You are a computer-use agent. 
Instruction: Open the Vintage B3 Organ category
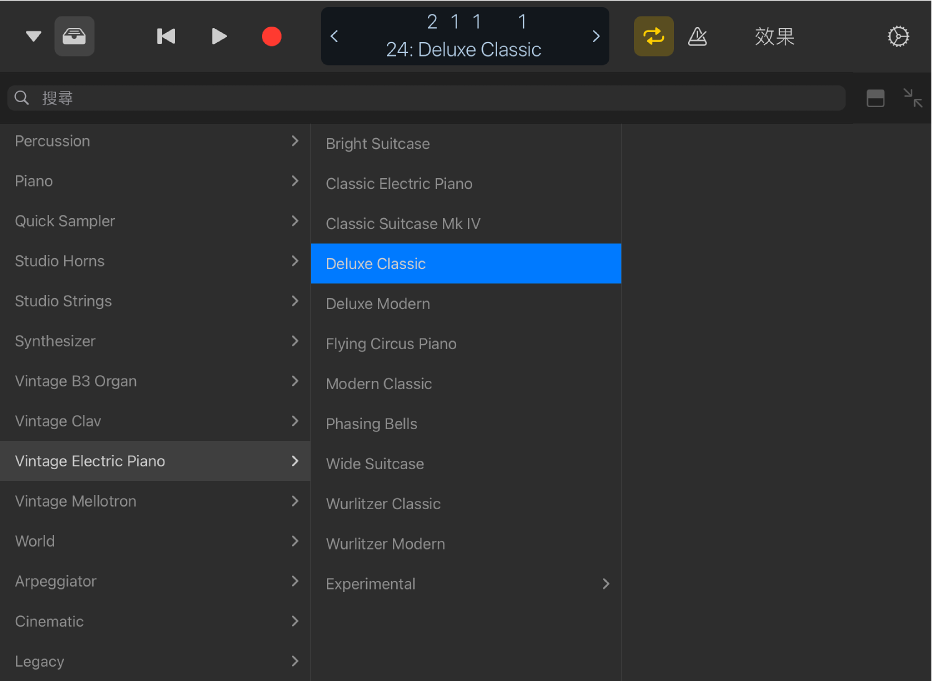155,381
